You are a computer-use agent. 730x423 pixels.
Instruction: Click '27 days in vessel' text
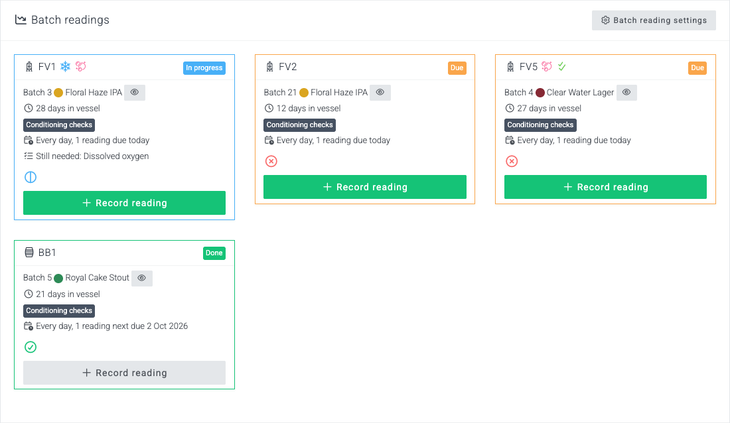pyautogui.click(x=549, y=108)
